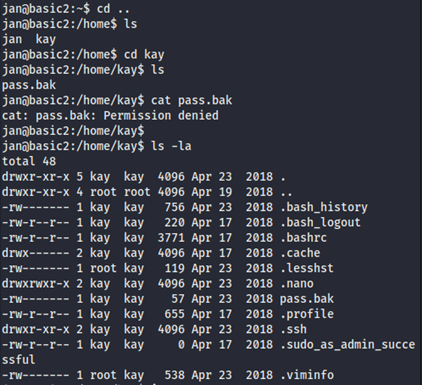
Task: Click the .sudo_as_admin_succe filename text
Action: 347,345
